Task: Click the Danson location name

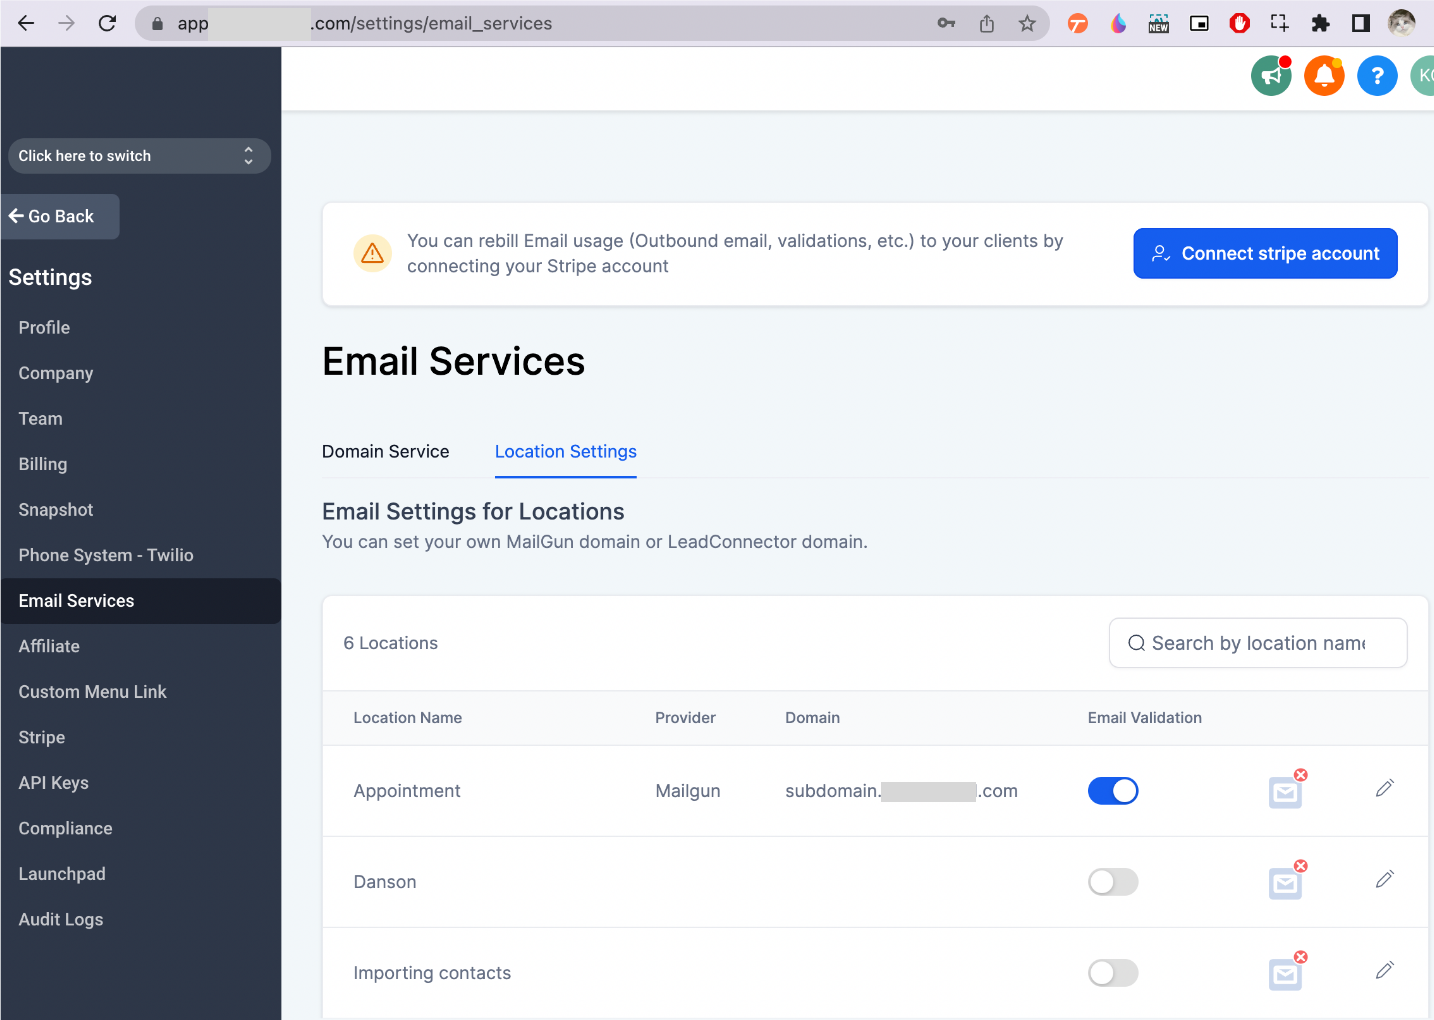Action: [x=385, y=882]
